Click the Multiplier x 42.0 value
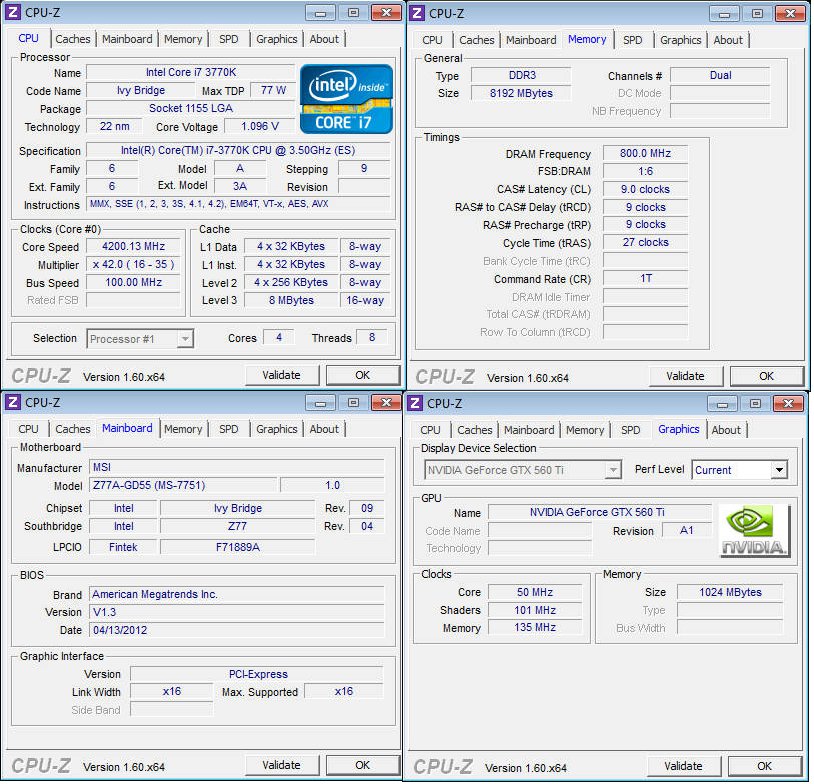This screenshot has height=784, width=814. [x=133, y=265]
